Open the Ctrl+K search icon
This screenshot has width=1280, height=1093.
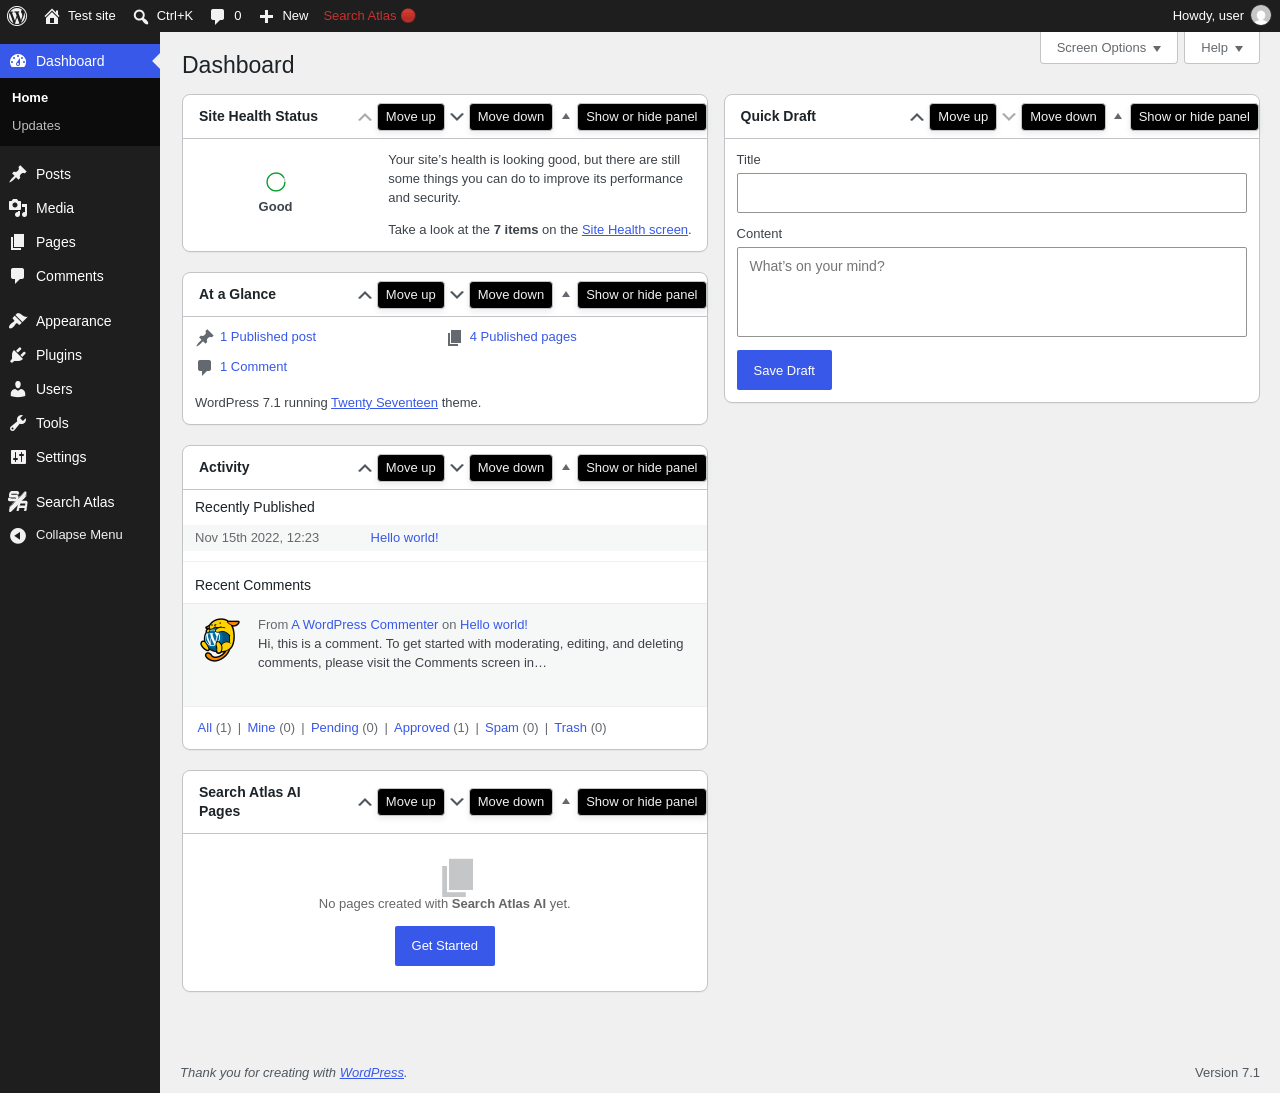click(141, 16)
